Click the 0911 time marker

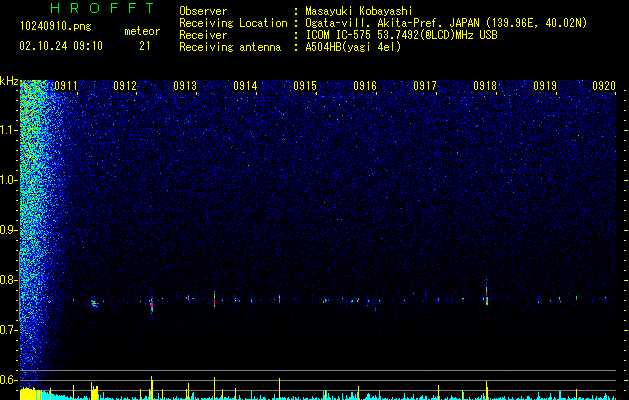pos(66,86)
